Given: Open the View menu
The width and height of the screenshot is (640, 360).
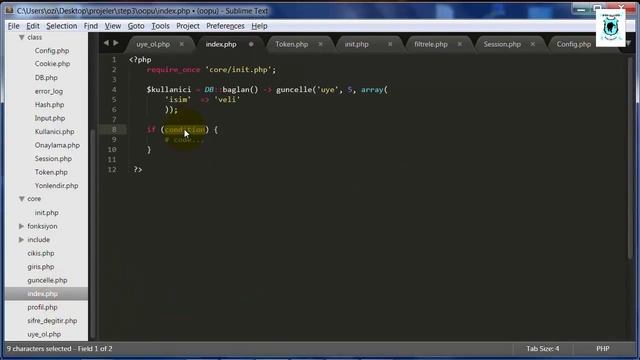Looking at the screenshot, I should pos(113,26).
